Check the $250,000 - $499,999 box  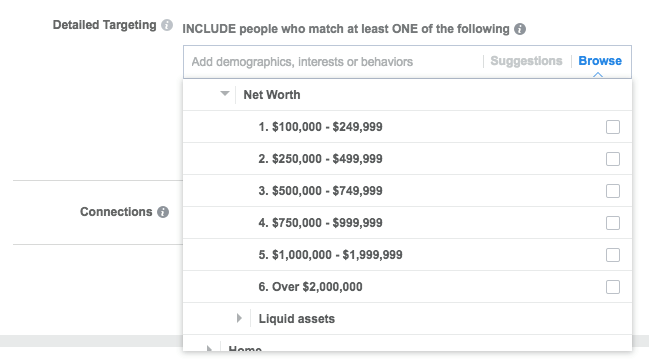click(x=613, y=159)
